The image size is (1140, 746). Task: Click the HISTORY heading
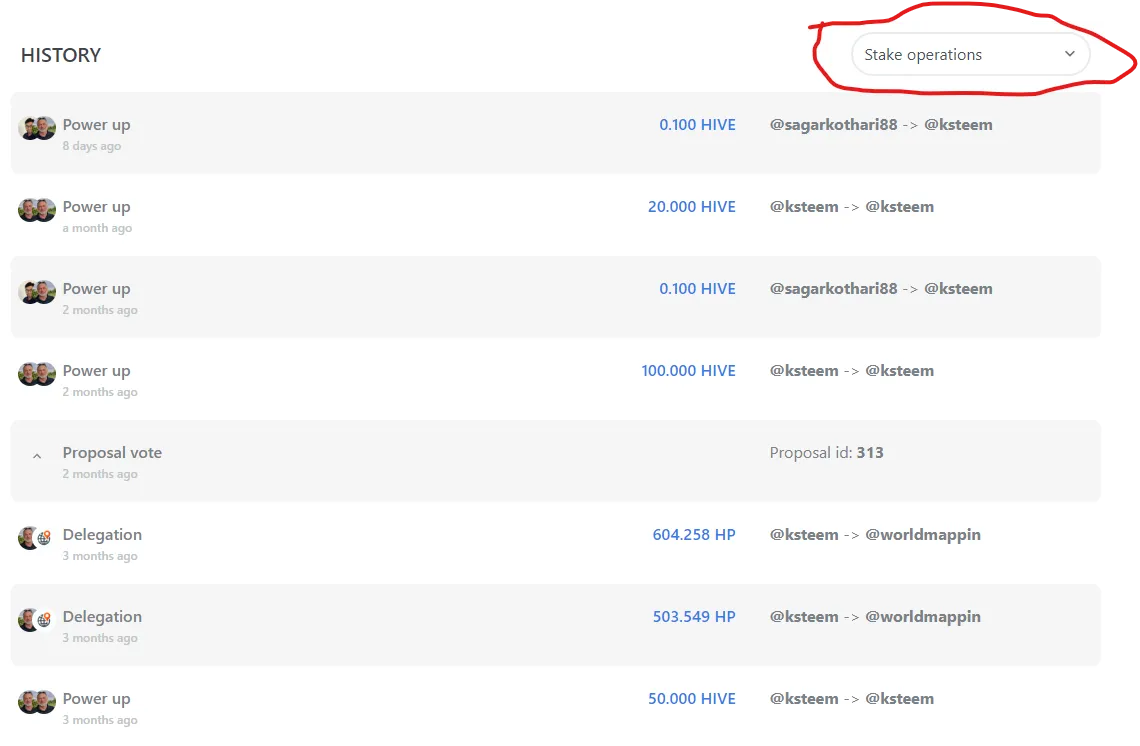[x=61, y=55]
